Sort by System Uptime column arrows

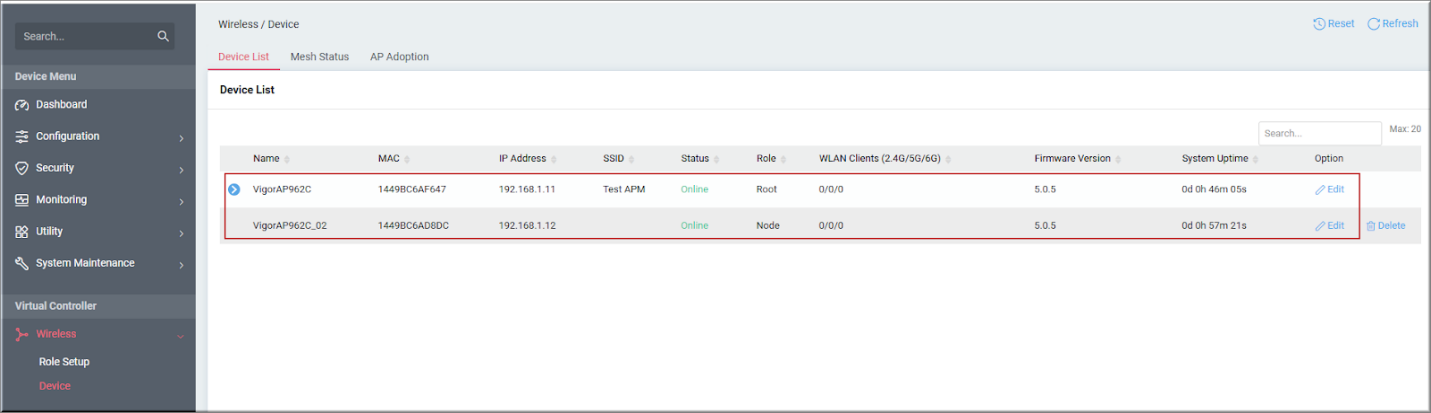tap(1255, 159)
